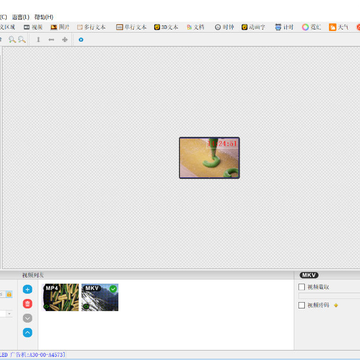The width and height of the screenshot is (360, 360).
Task: Enable the checkbox beside the yellow diamond
Action: [302, 305]
